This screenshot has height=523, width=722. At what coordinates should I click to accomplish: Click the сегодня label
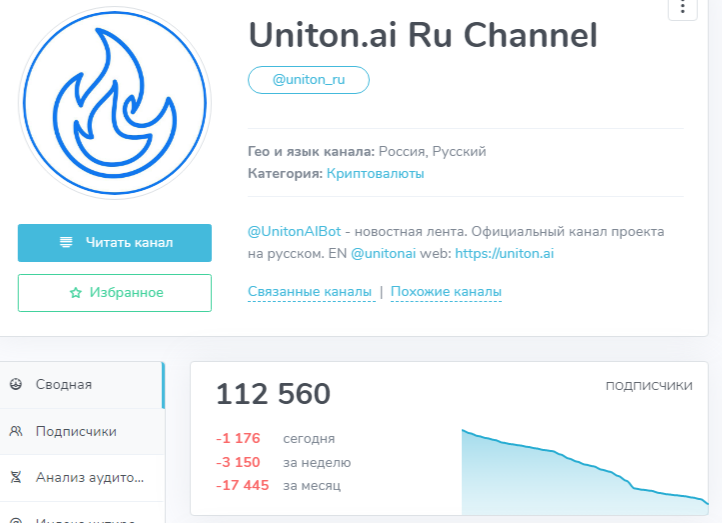309,439
